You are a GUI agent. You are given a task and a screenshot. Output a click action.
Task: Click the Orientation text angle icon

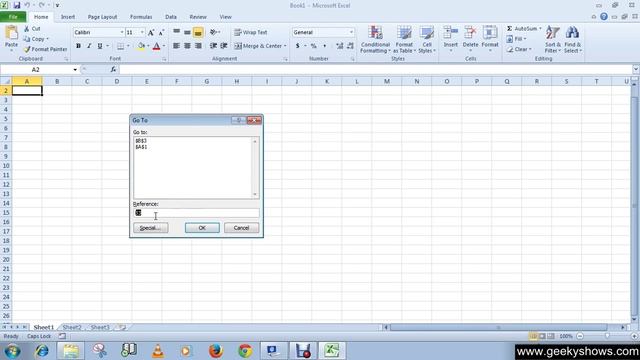point(213,32)
